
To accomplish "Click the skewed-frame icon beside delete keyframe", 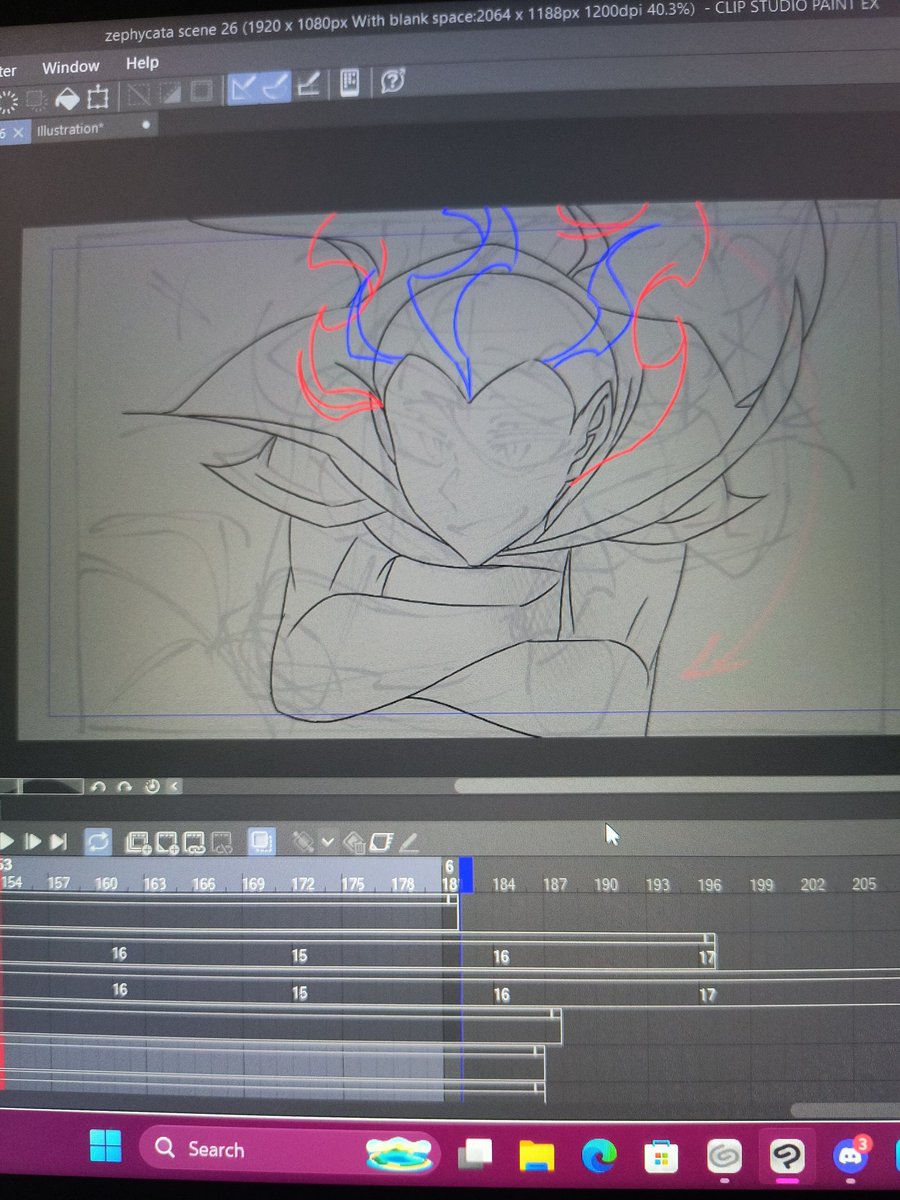I will click(x=381, y=843).
